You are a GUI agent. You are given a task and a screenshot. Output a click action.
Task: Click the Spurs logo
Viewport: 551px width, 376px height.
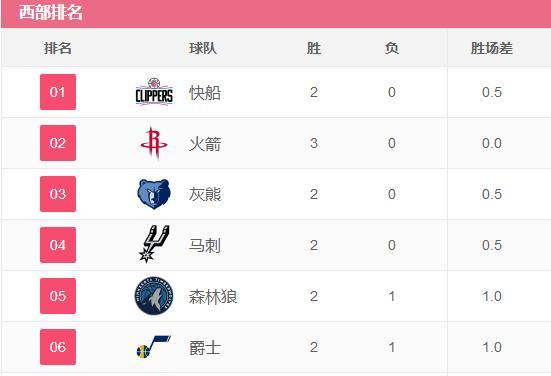(154, 244)
